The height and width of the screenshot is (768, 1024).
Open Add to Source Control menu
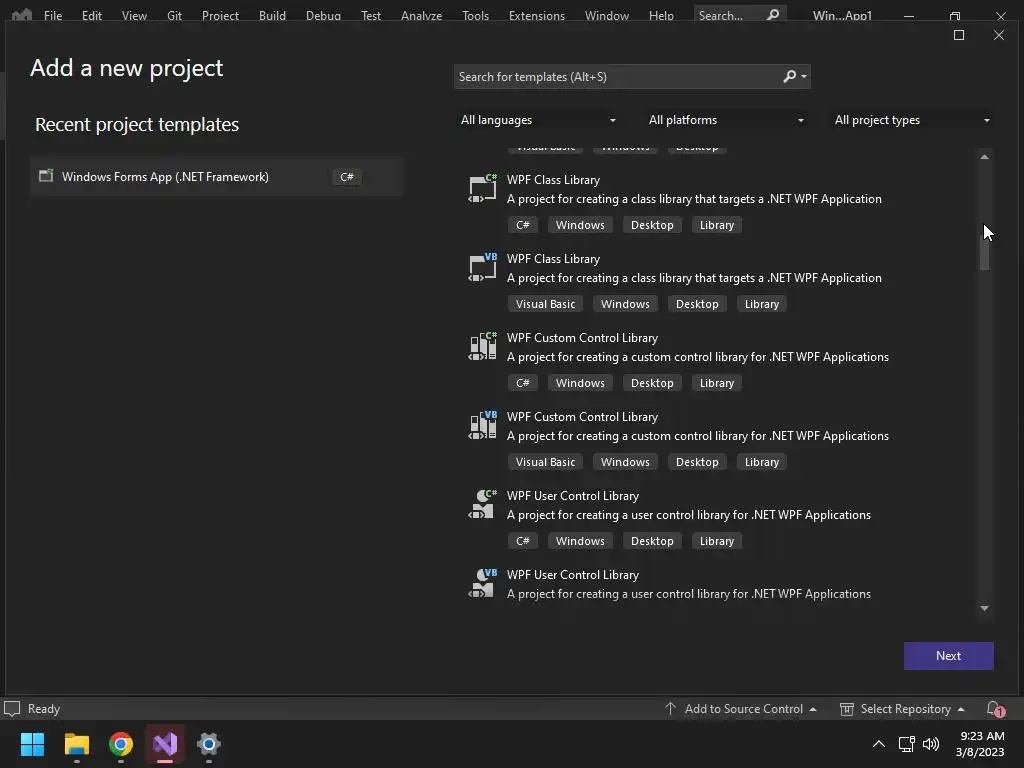coord(741,709)
